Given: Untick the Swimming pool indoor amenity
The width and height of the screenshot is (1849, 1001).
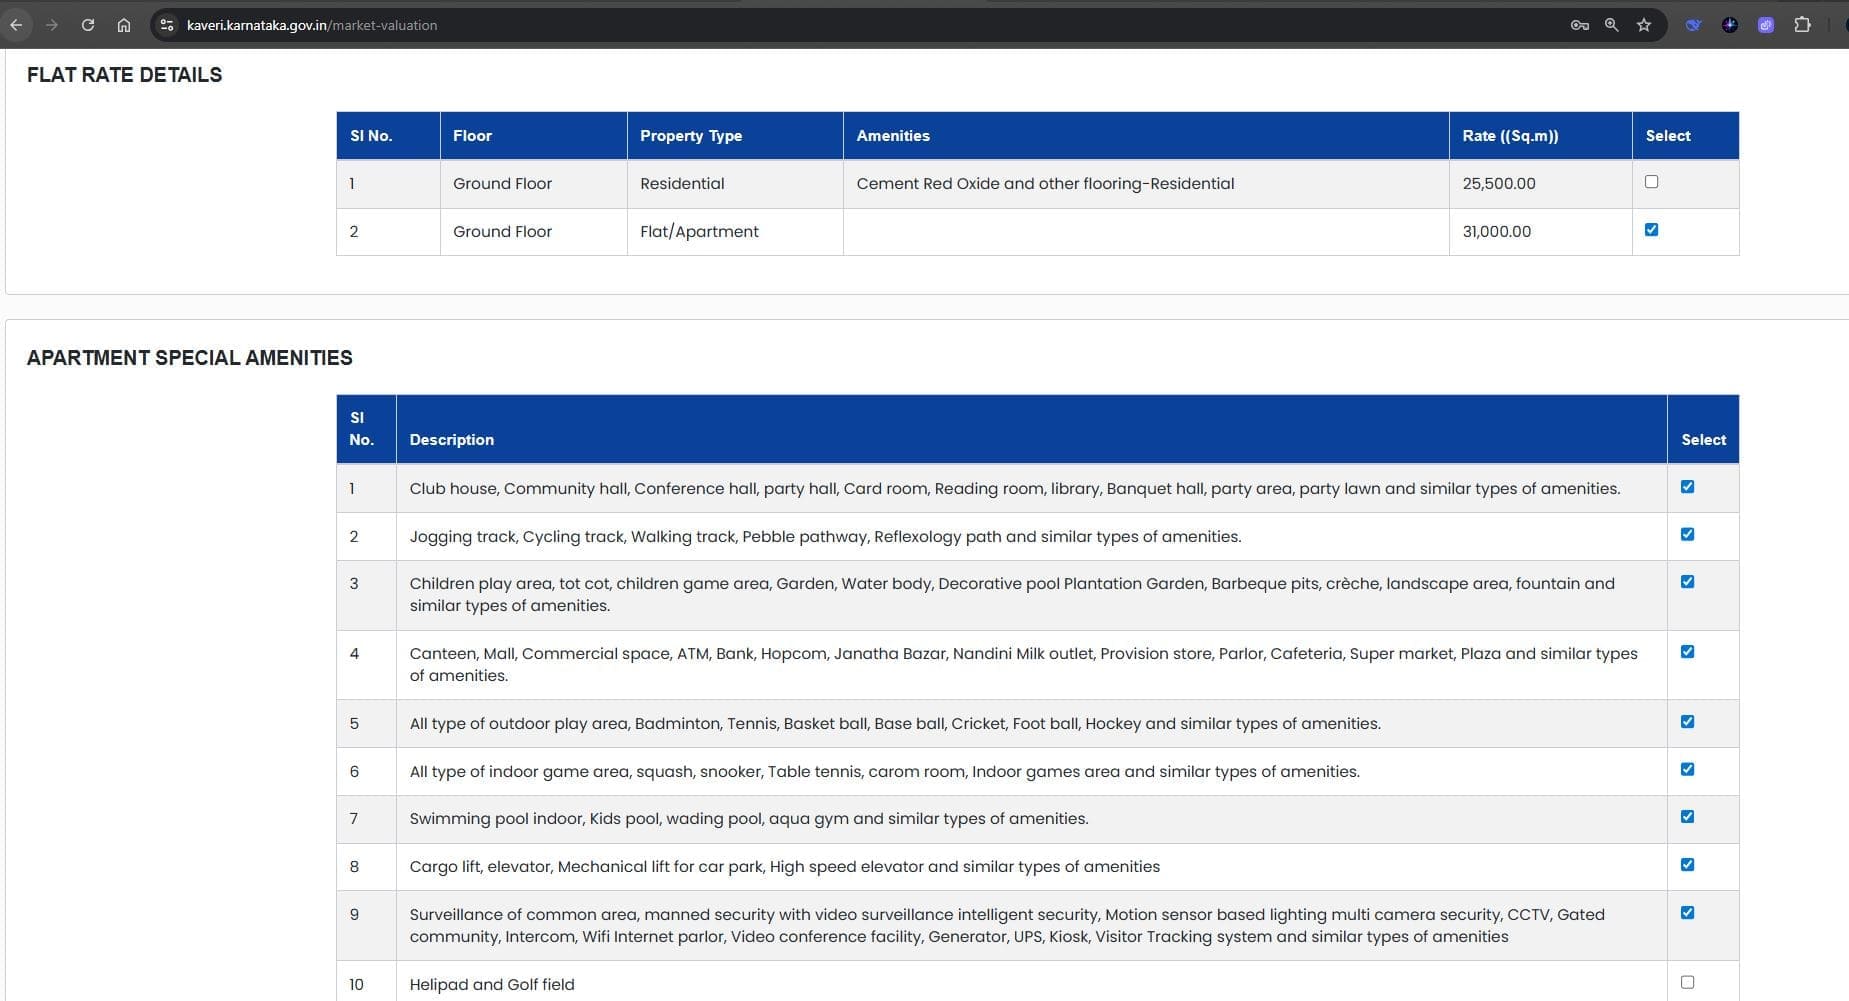Looking at the screenshot, I should pos(1687,817).
